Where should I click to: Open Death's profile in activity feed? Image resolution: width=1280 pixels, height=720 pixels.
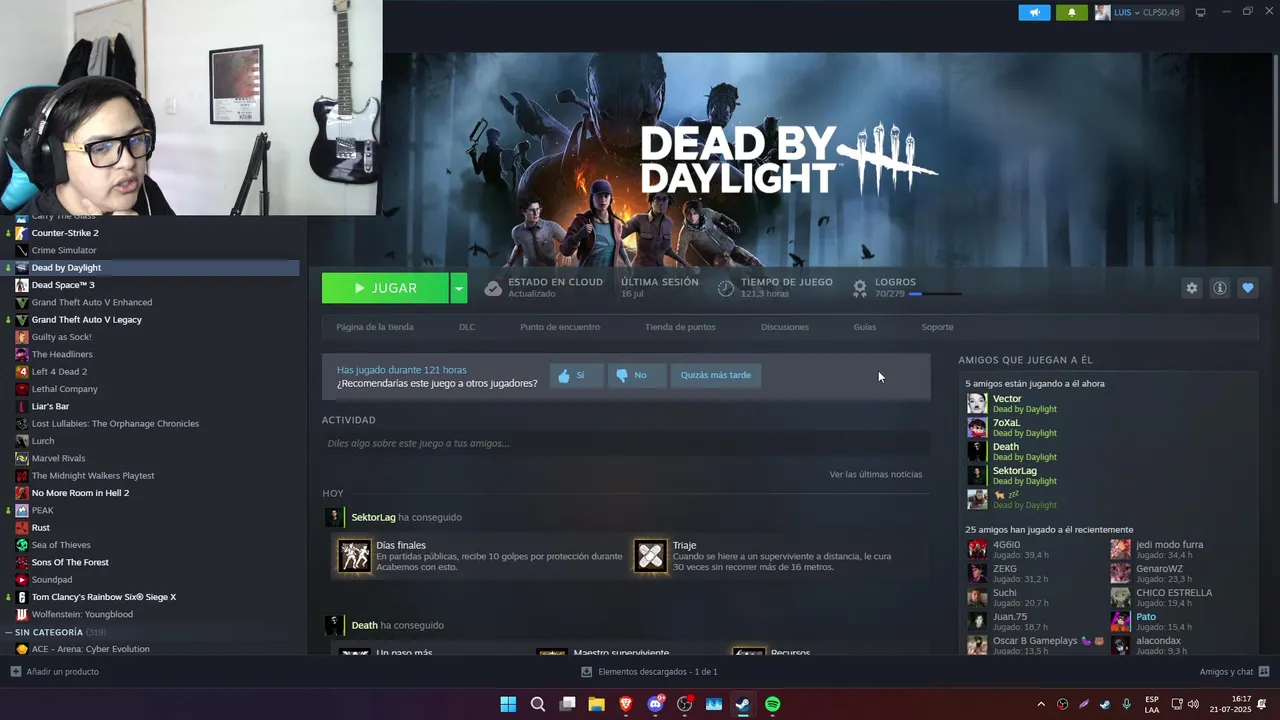365,625
